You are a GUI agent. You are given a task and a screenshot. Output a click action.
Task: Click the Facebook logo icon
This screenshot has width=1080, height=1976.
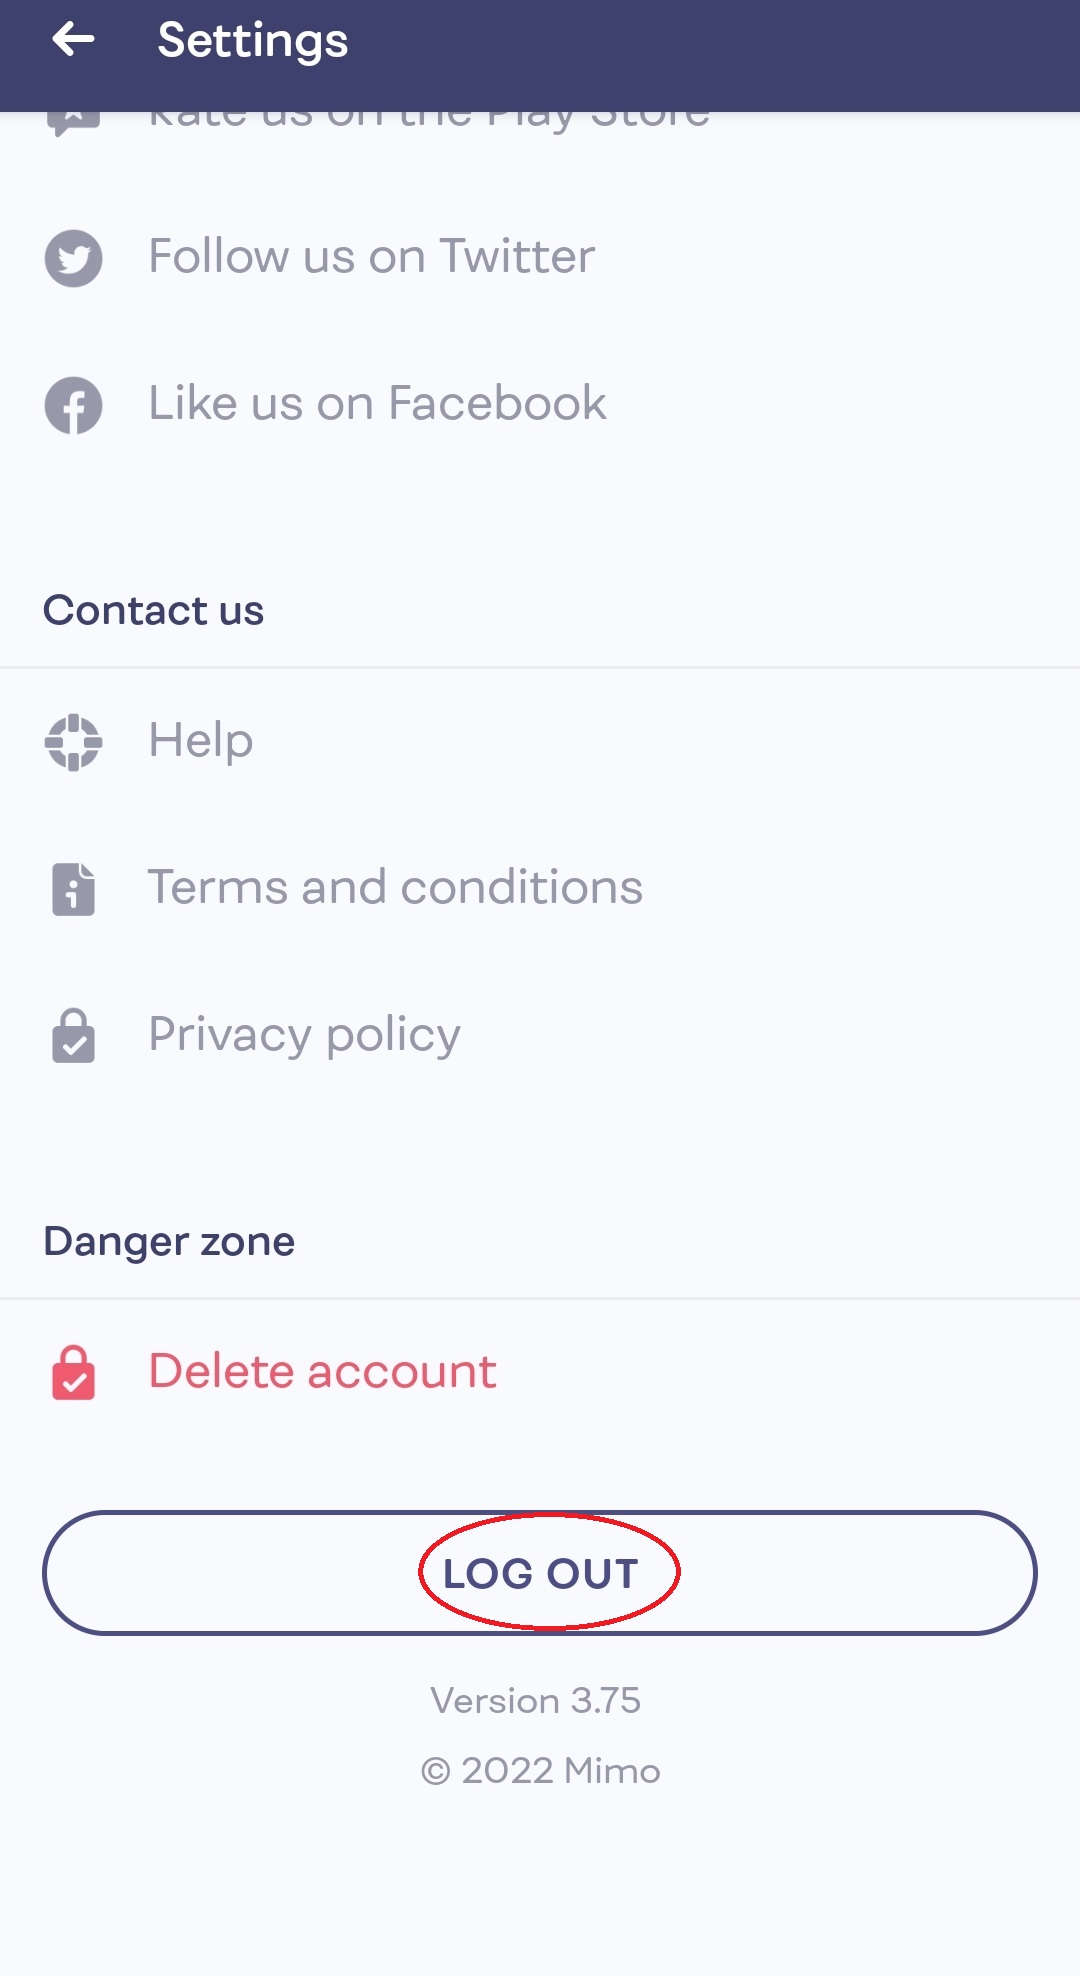tap(73, 405)
